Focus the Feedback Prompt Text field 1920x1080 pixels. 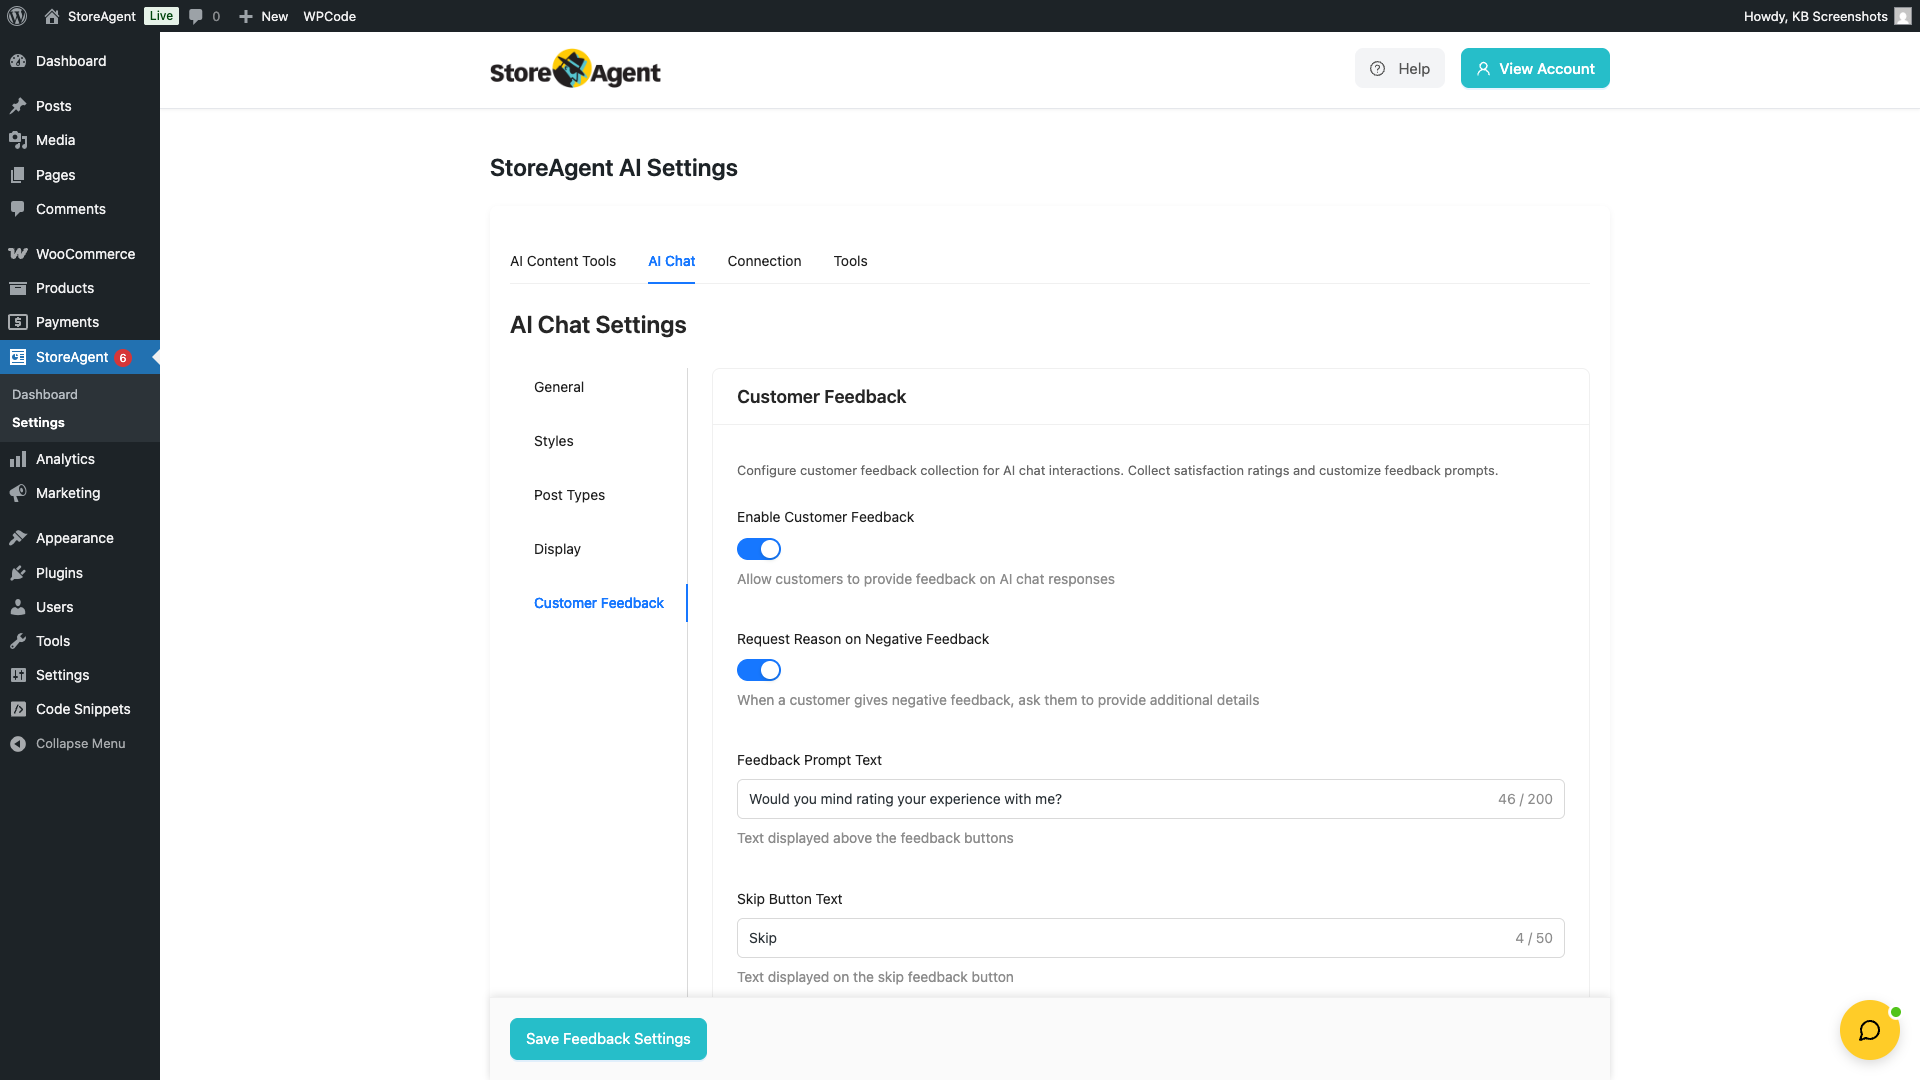1150,799
